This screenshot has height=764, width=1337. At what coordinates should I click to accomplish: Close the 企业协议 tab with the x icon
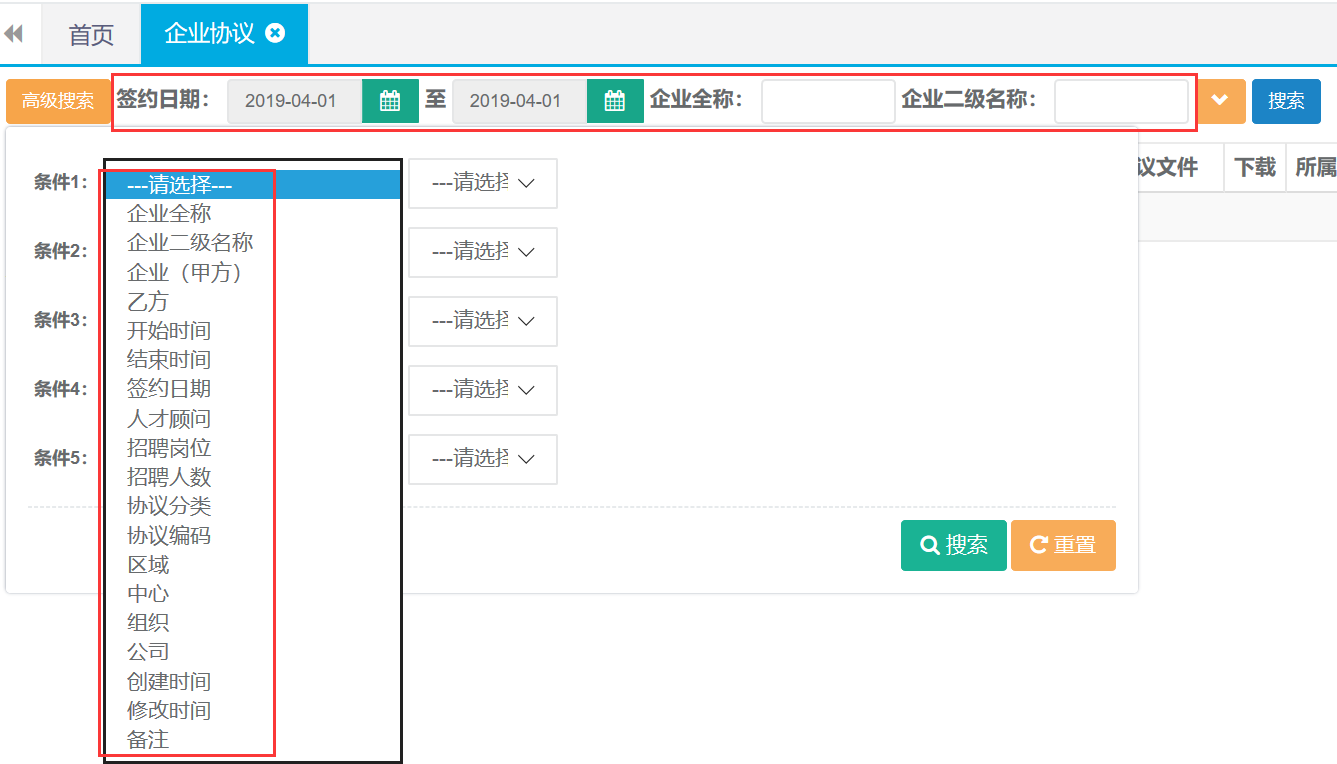click(275, 33)
